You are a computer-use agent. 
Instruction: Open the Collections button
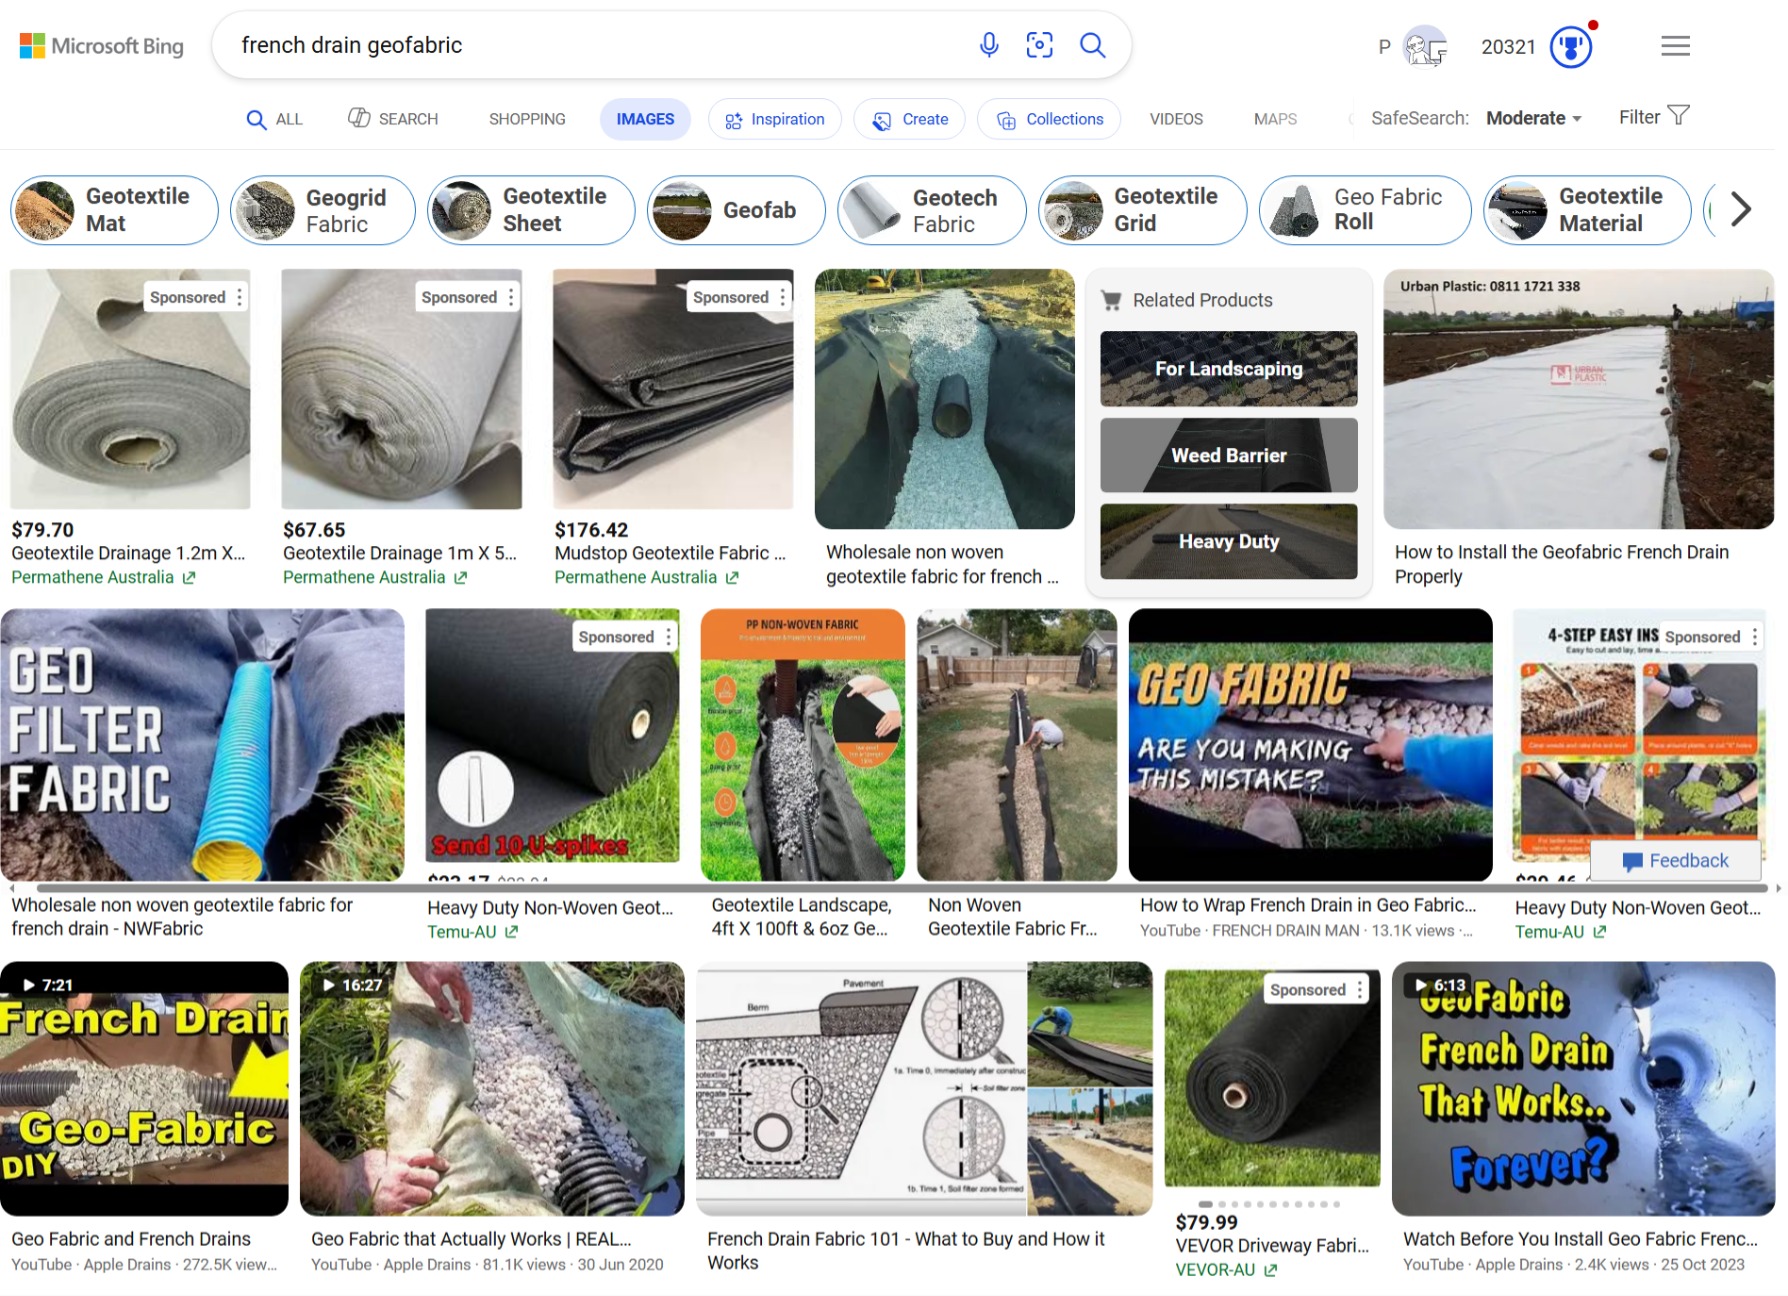click(x=1049, y=119)
